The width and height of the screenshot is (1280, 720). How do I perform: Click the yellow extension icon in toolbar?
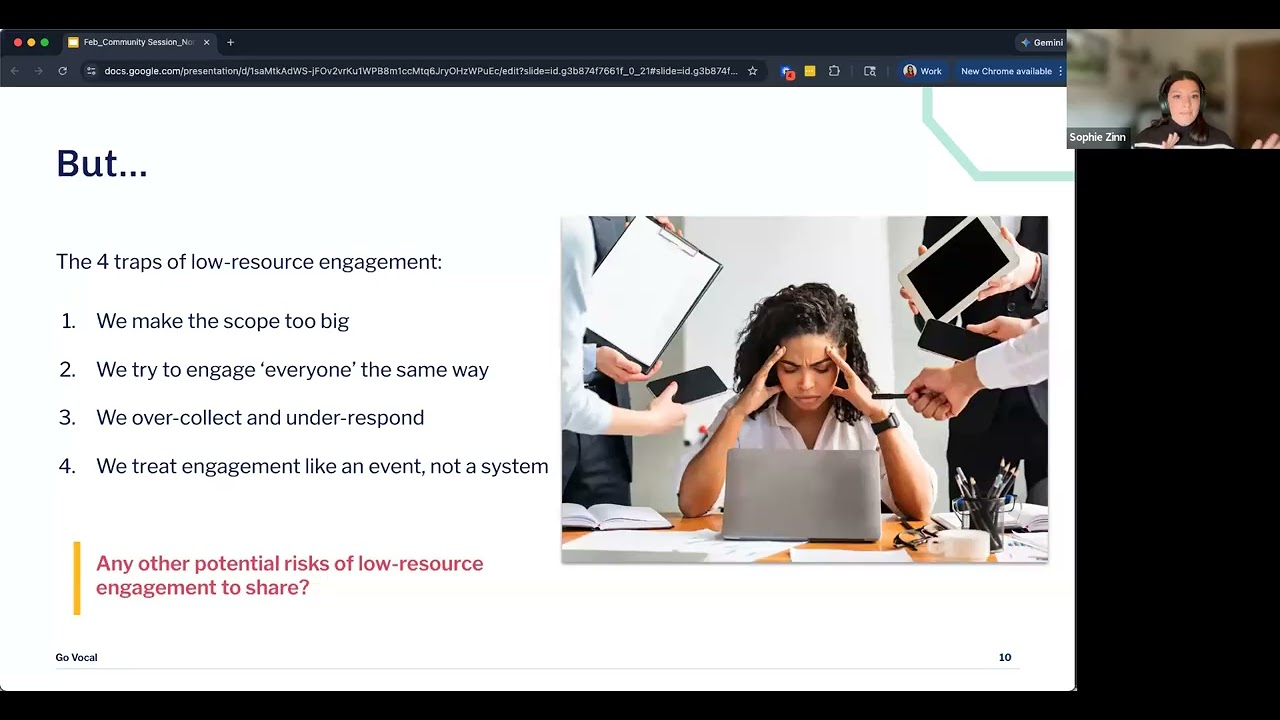[x=810, y=71]
